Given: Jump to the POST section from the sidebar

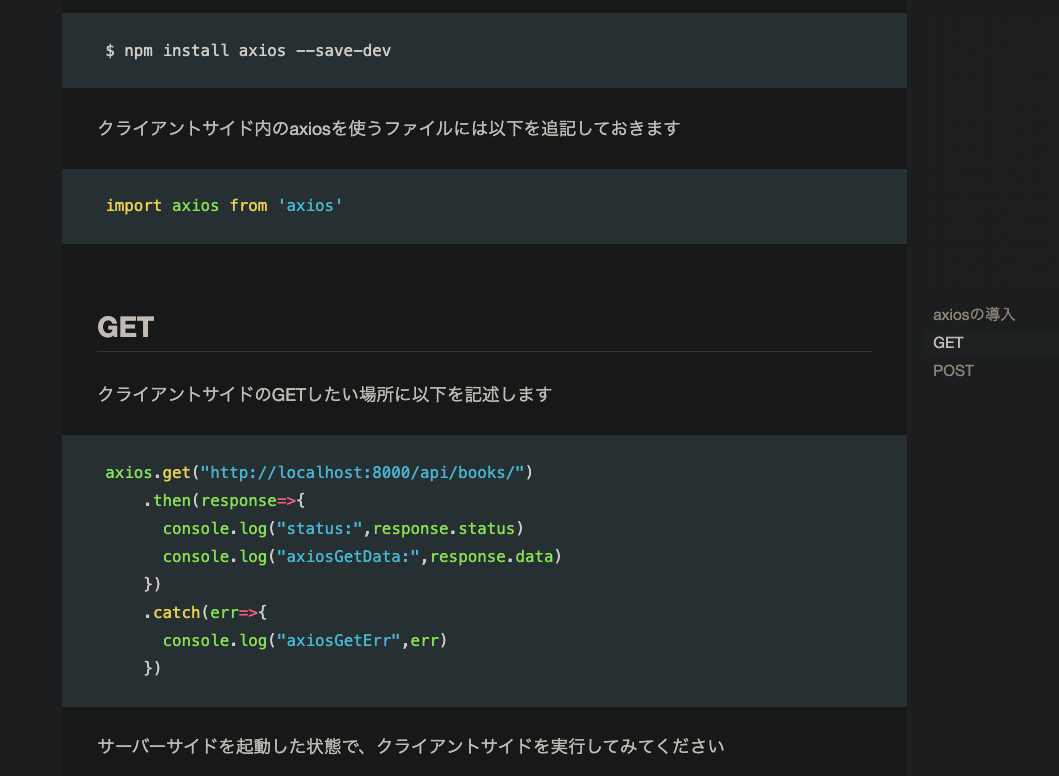Looking at the screenshot, I should coord(953,371).
